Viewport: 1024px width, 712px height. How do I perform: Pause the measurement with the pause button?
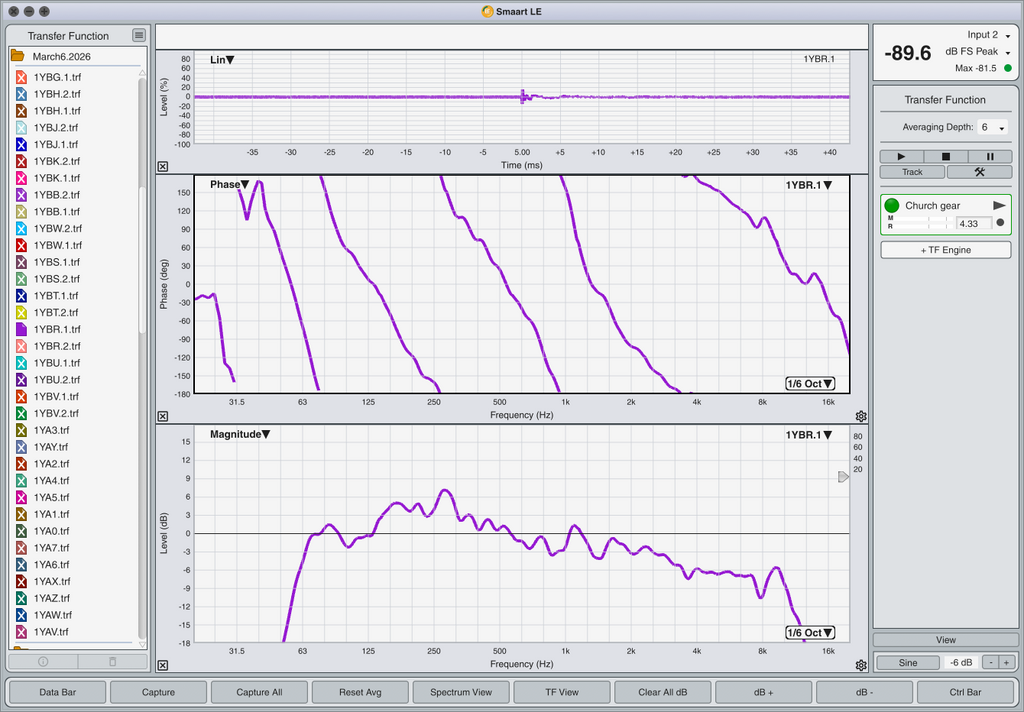990,156
